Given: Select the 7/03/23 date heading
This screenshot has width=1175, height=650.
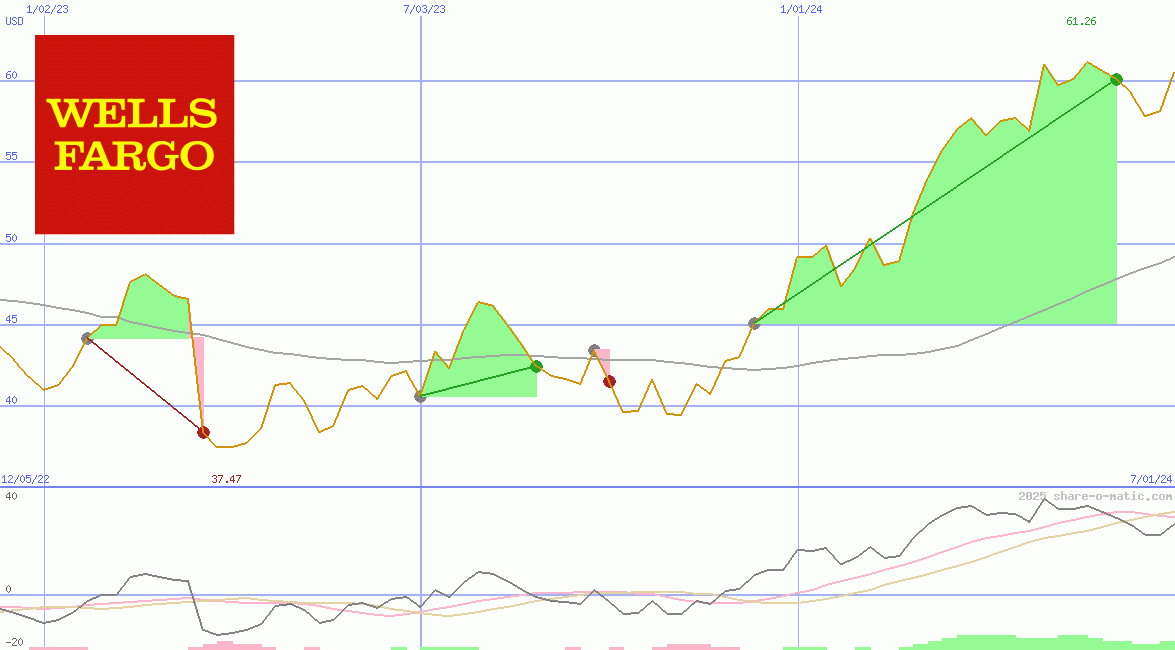Looking at the screenshot, I should pos(424,10).
